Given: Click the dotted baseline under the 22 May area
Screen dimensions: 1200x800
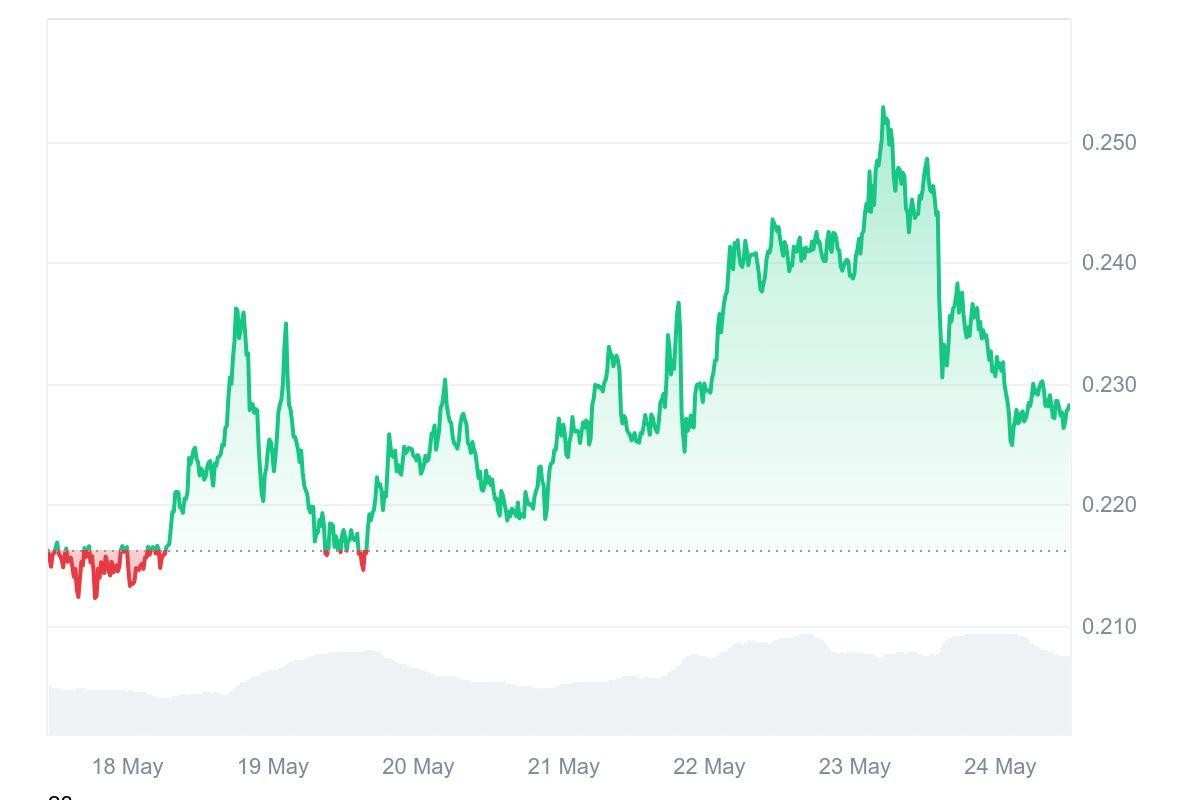Looking at the screenshot, I should [709, 550].
